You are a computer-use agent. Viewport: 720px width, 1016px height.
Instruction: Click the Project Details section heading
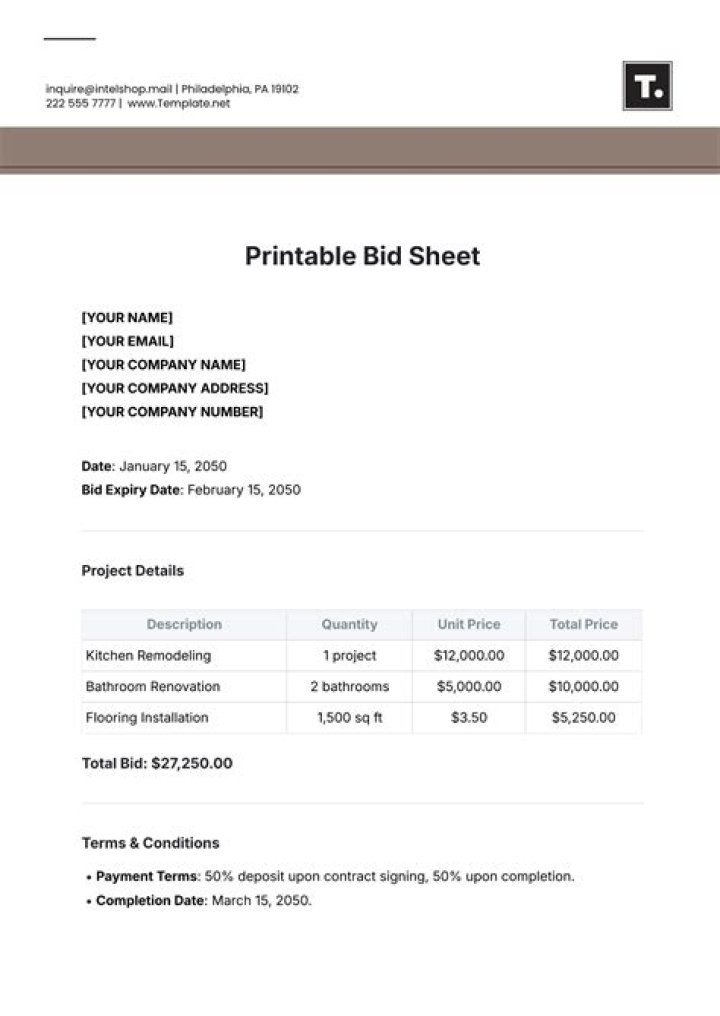[x=132, y=571]
